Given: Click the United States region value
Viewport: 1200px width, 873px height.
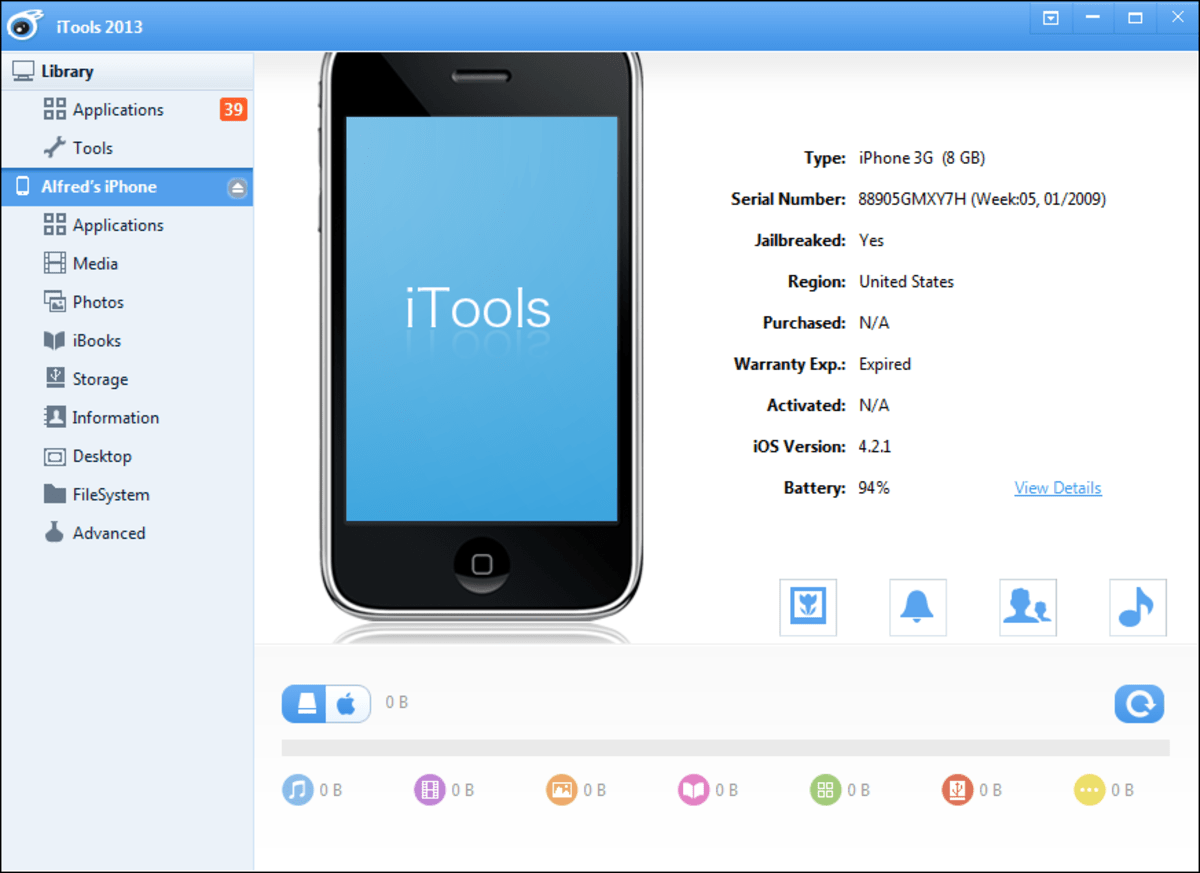Looking at the screenshot, I should pos(906,282).
